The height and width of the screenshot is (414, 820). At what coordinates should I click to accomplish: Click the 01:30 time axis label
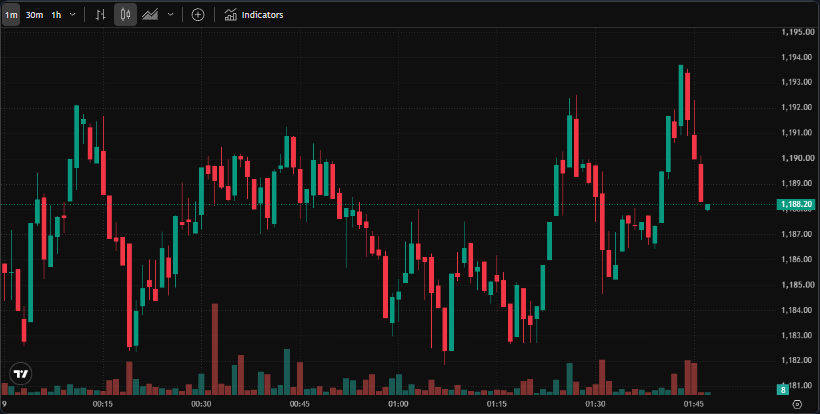595,404
